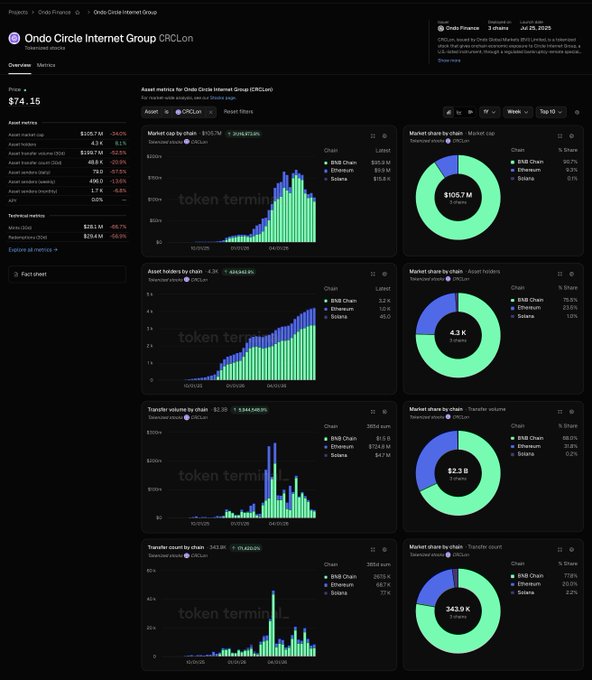Open the 1Y time range dropdown
592x680 pixels.
click(x=489, y=112)
